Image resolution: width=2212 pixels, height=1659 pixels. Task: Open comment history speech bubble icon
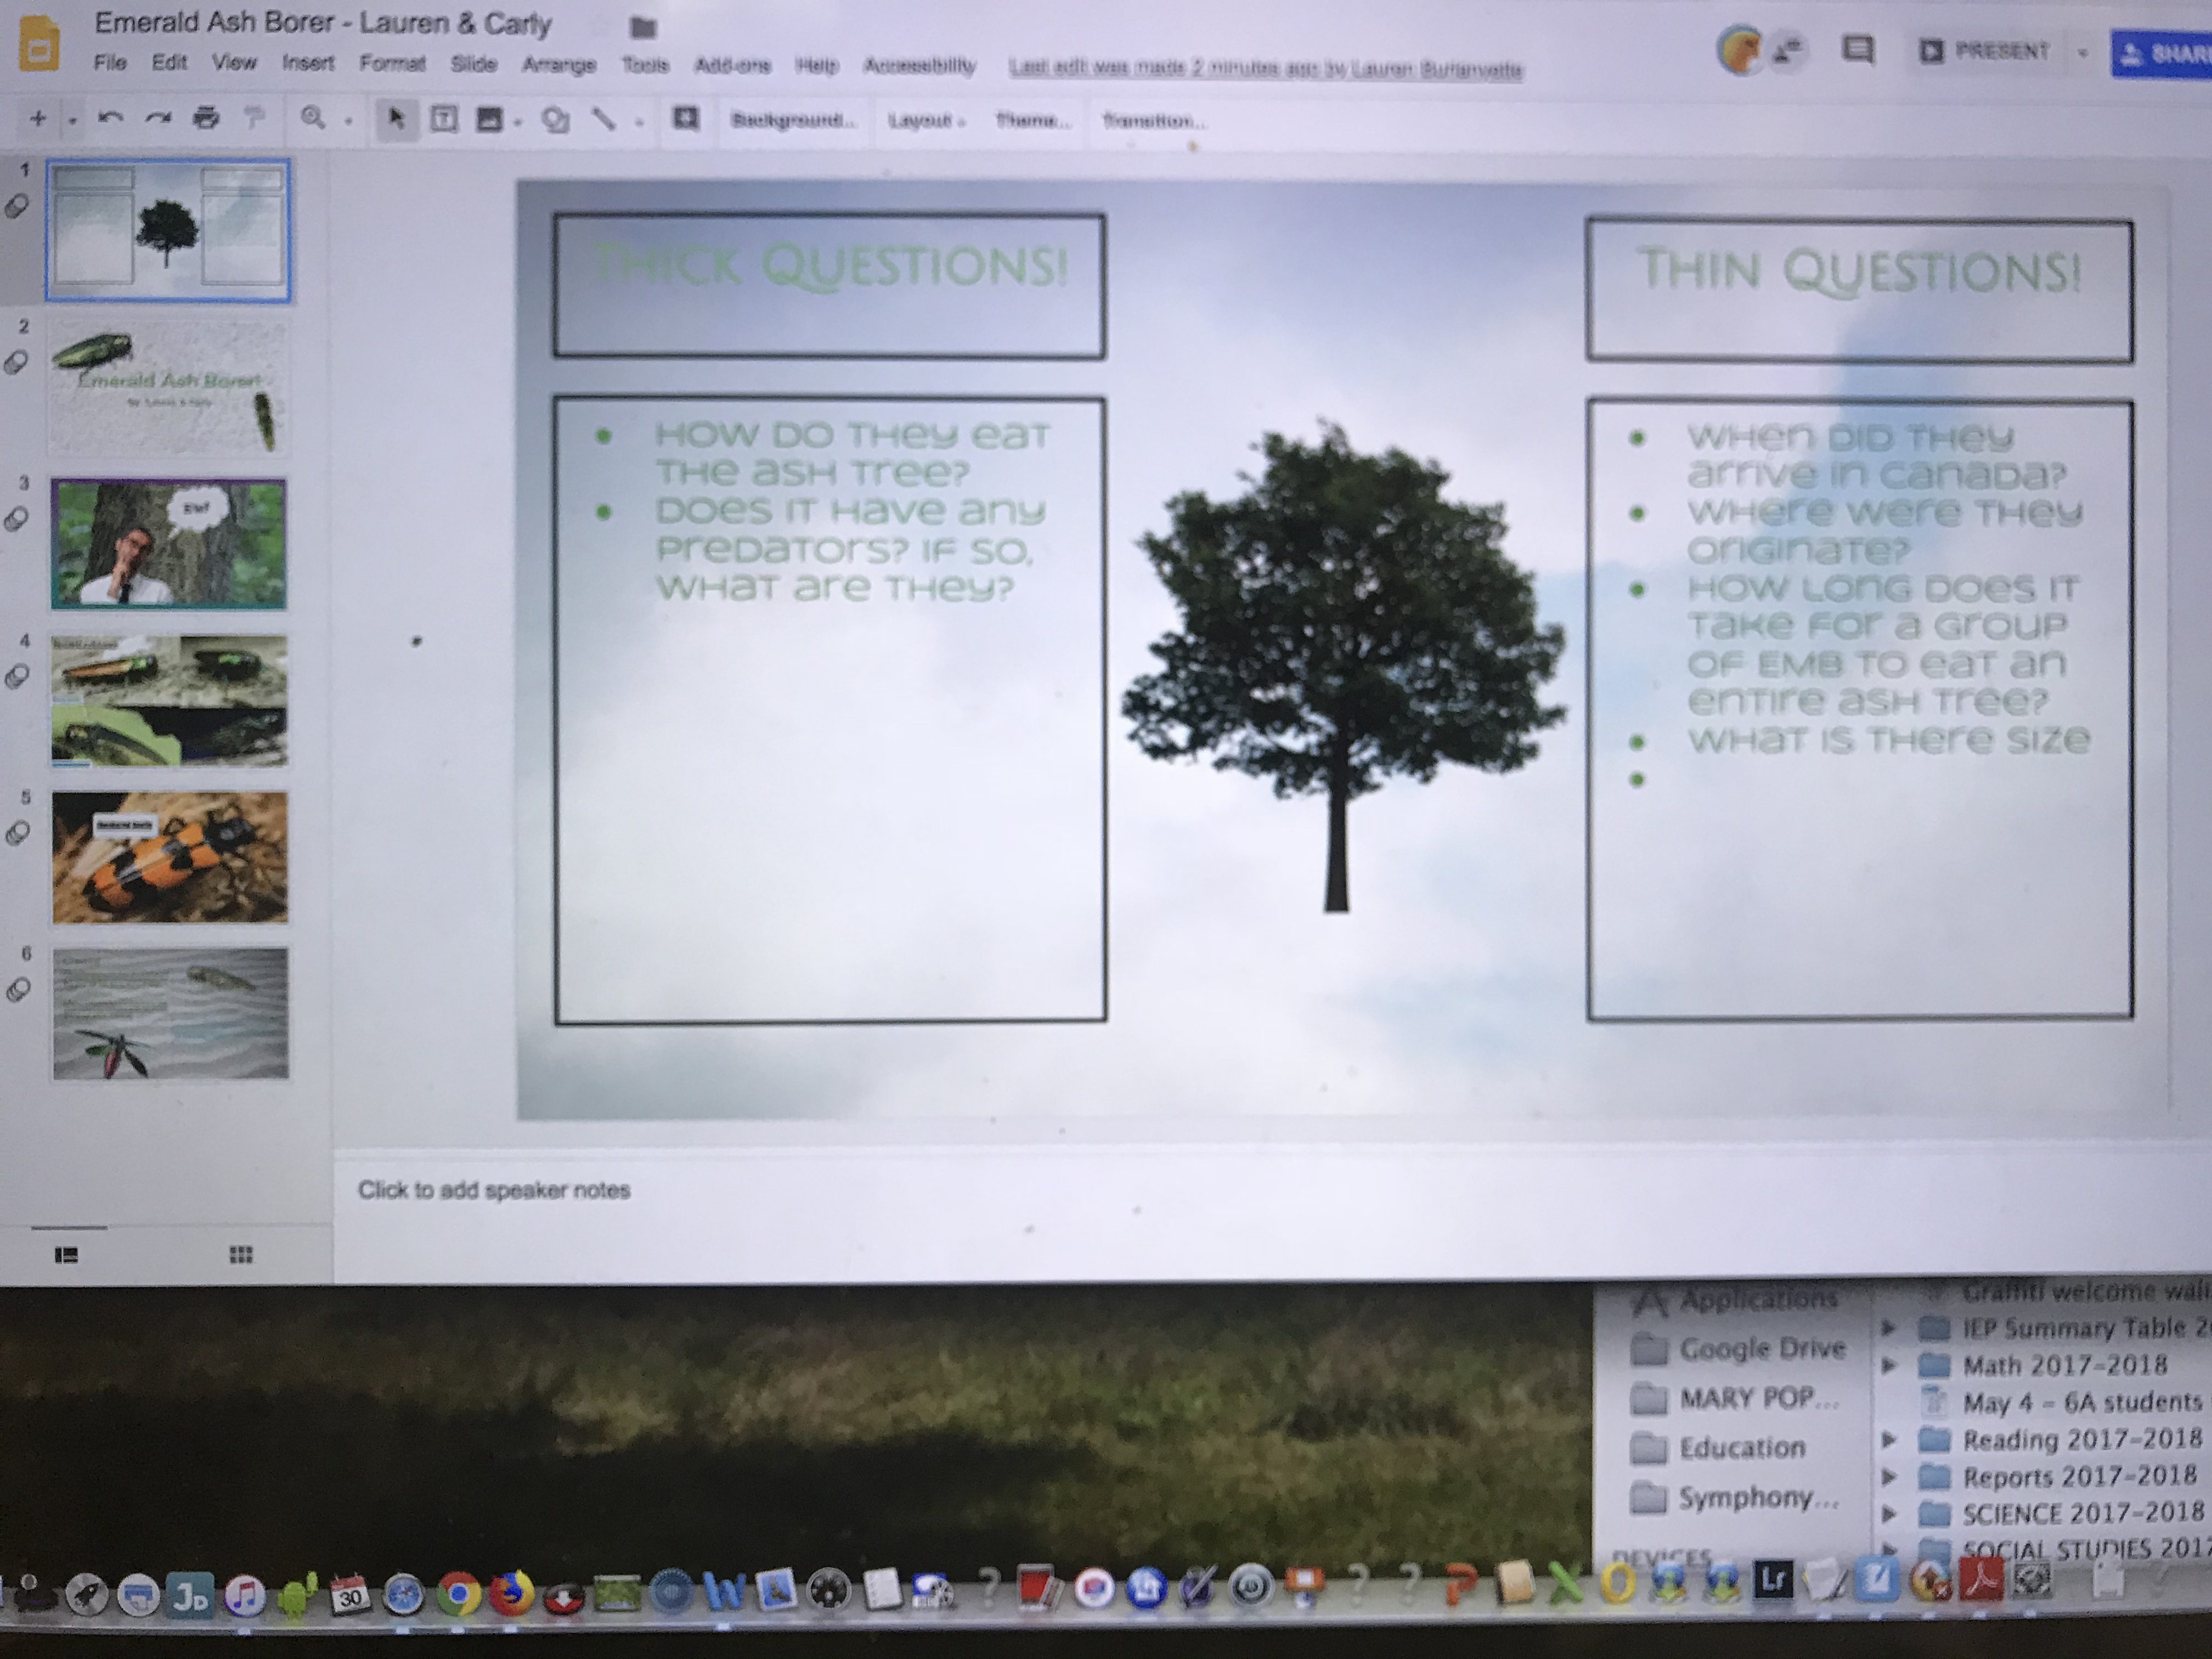(x=1857, y=50)
